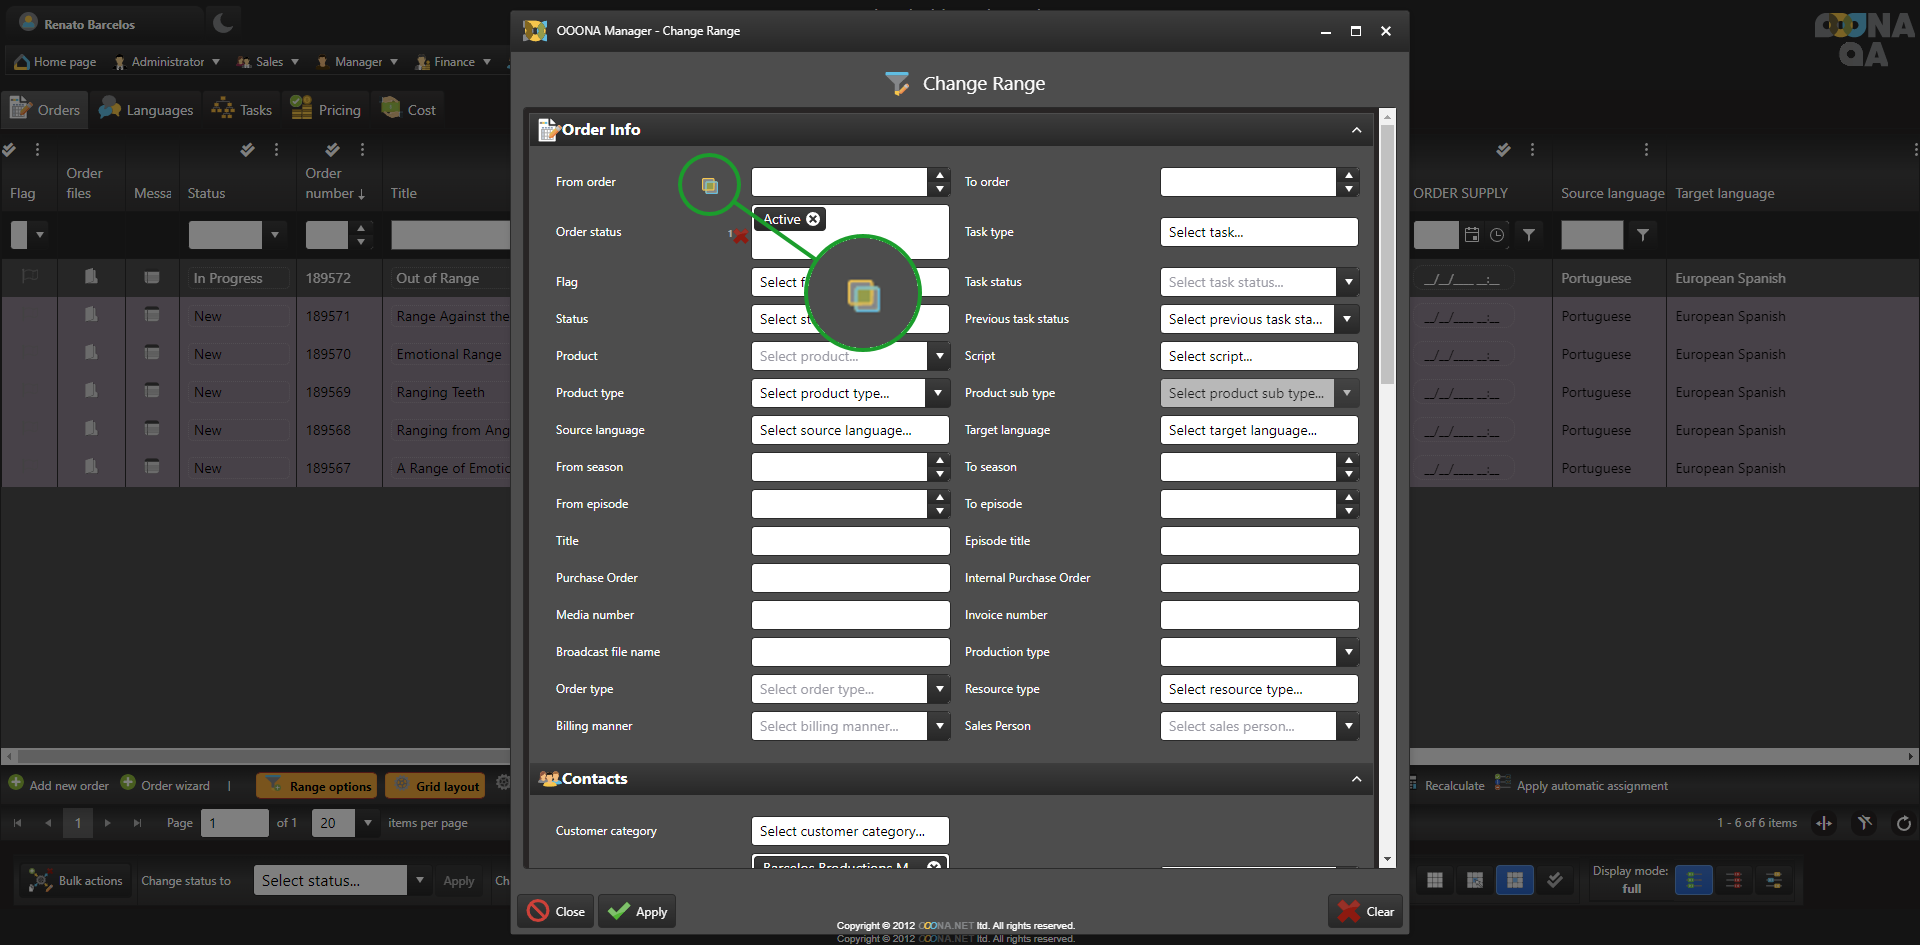Image resolution: width=1920 pixels, height=945 pixels.
Task: Click into the Purchase Order input field
Action: point(850,578)
